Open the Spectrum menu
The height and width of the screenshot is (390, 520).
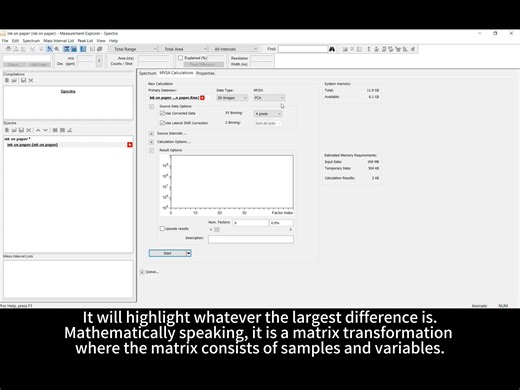[x=31, y=41]
